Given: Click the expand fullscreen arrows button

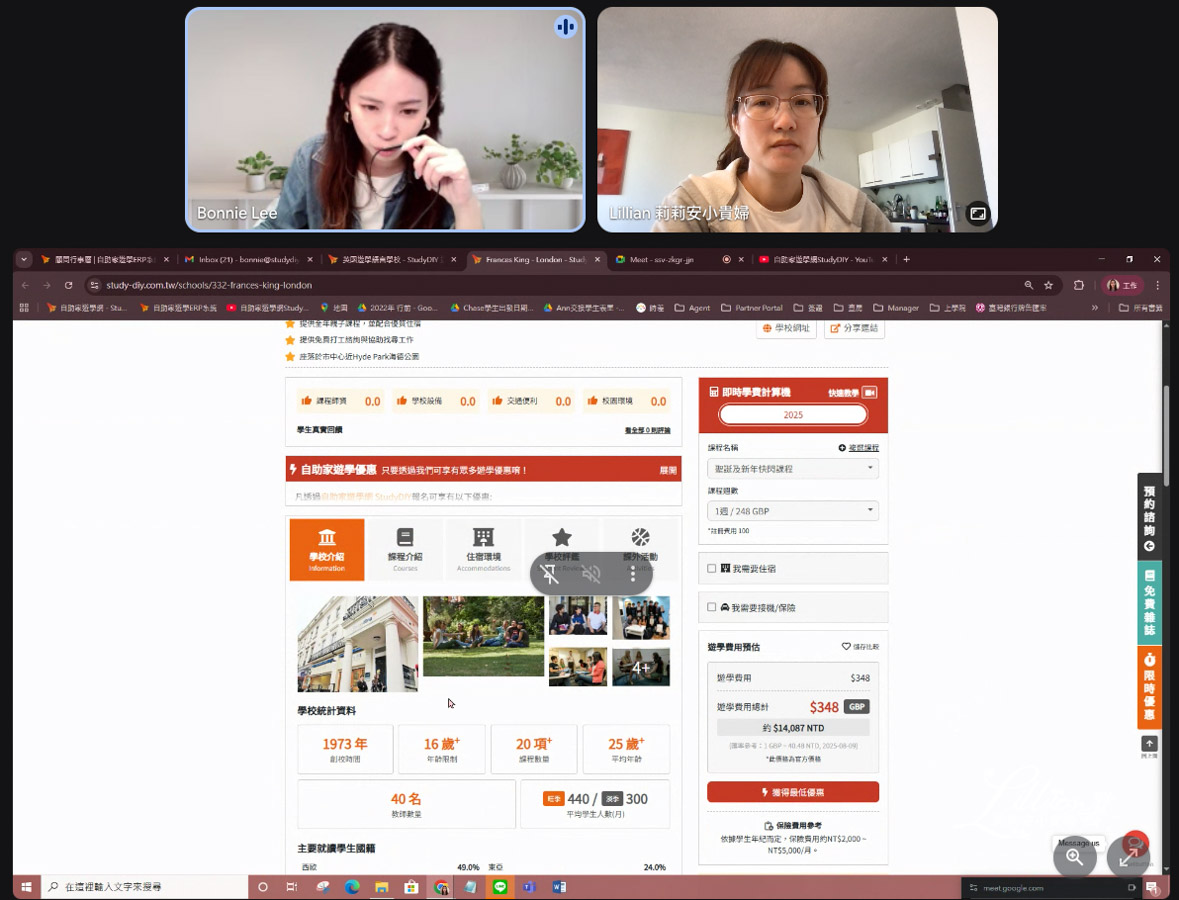Looking at the screenshot, I should pyautogui.click(x=1128, y=857).
